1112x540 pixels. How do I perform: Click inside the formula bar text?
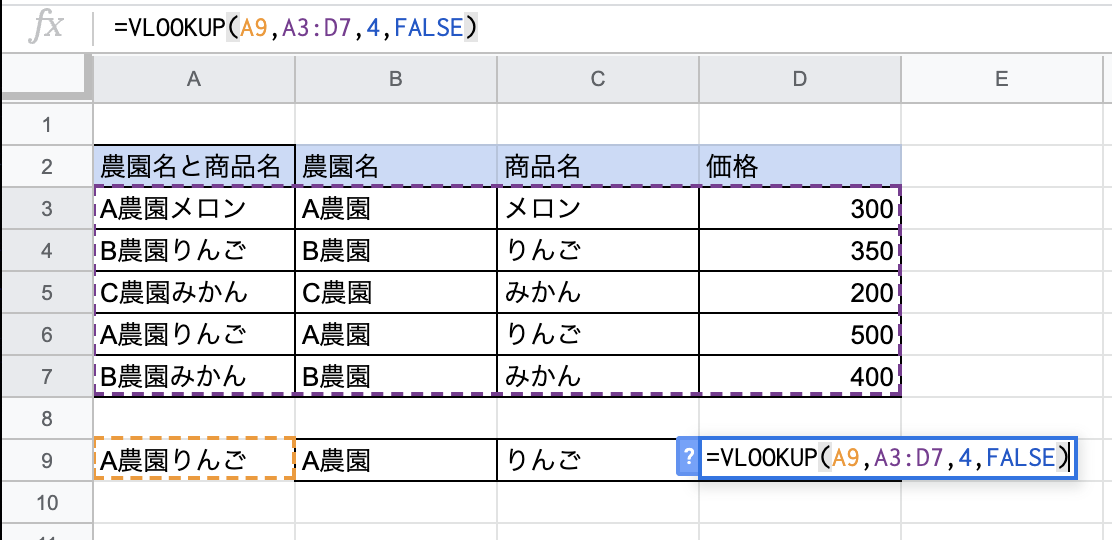point(295,28)
